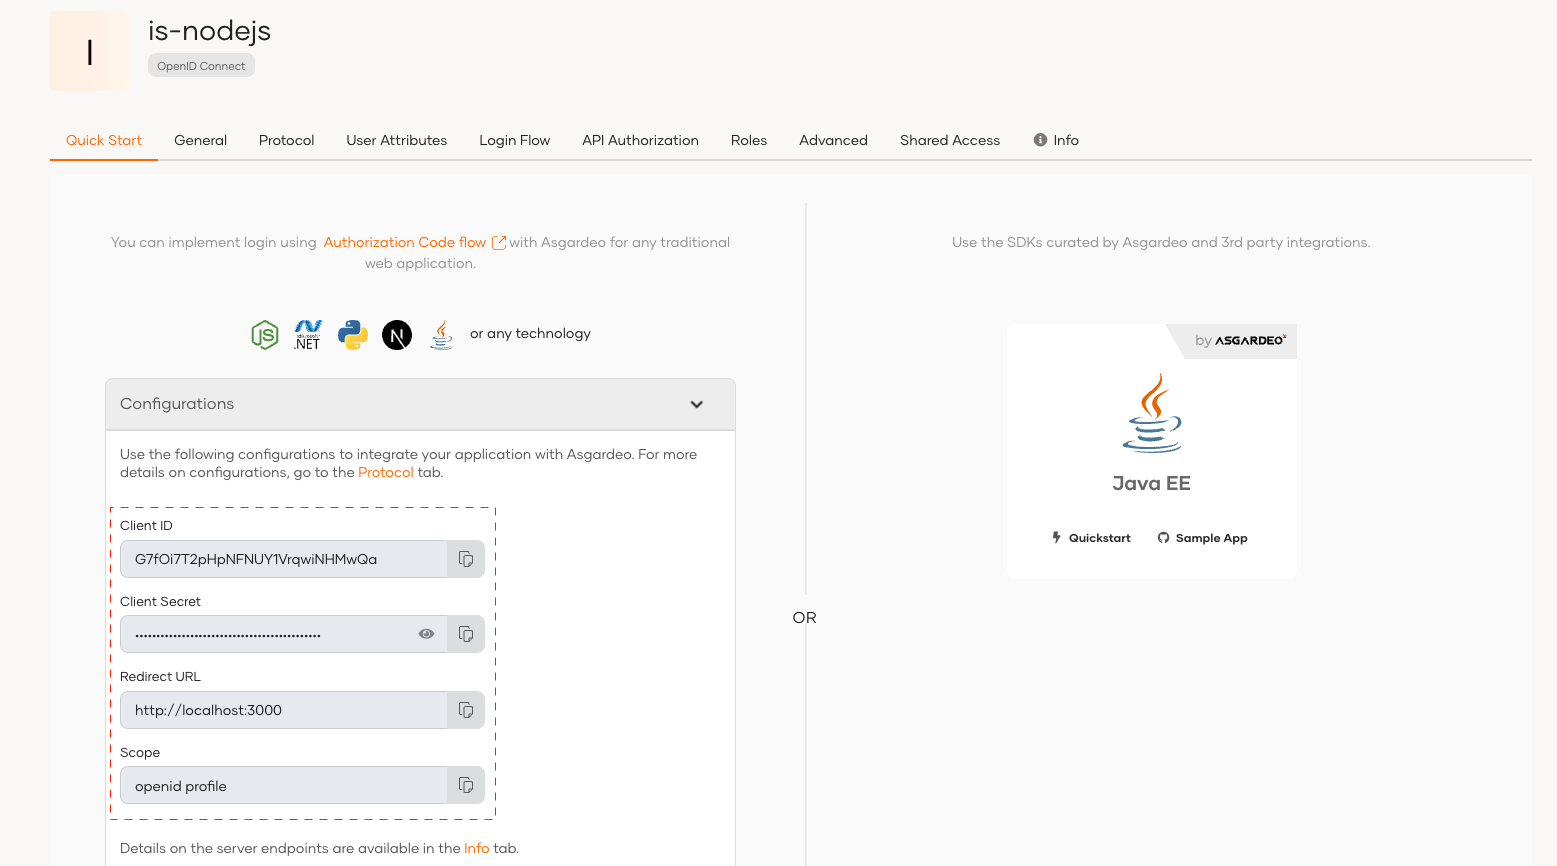Open the Advanced tab
The height and width of the screenshot is (866, 1557).
click(833, 140)
